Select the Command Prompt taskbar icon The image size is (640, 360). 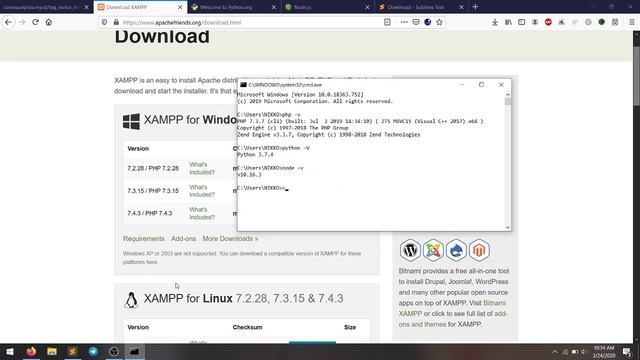(x=135, y=351)
